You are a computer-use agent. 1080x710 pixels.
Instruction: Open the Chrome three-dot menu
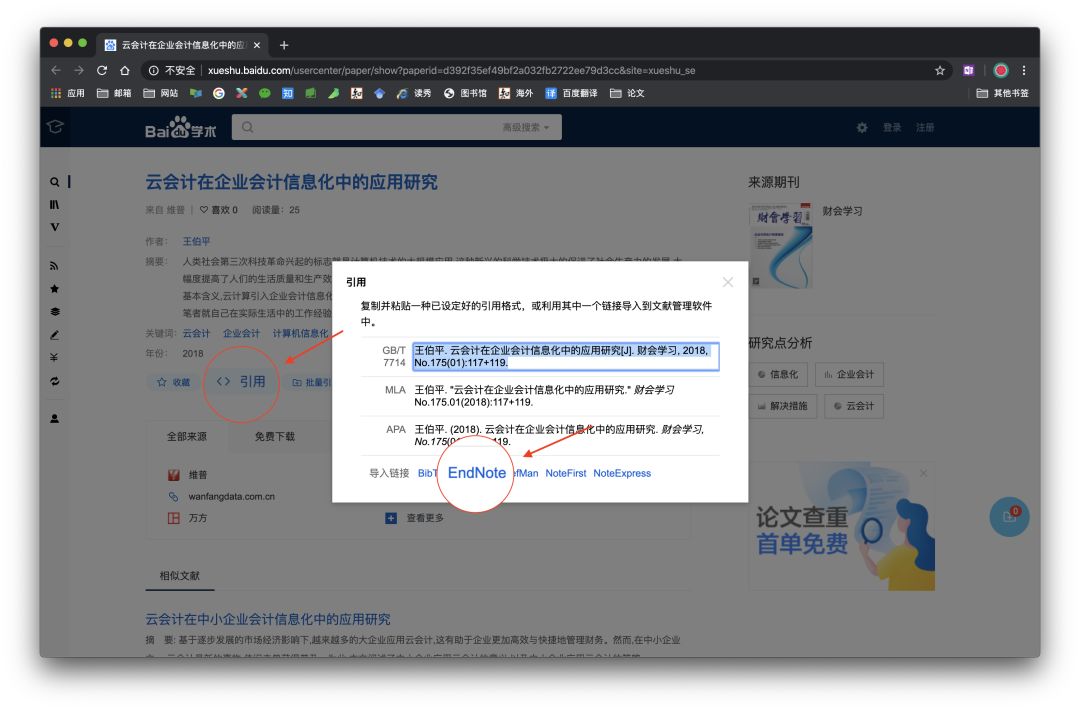coord(1024,70)
